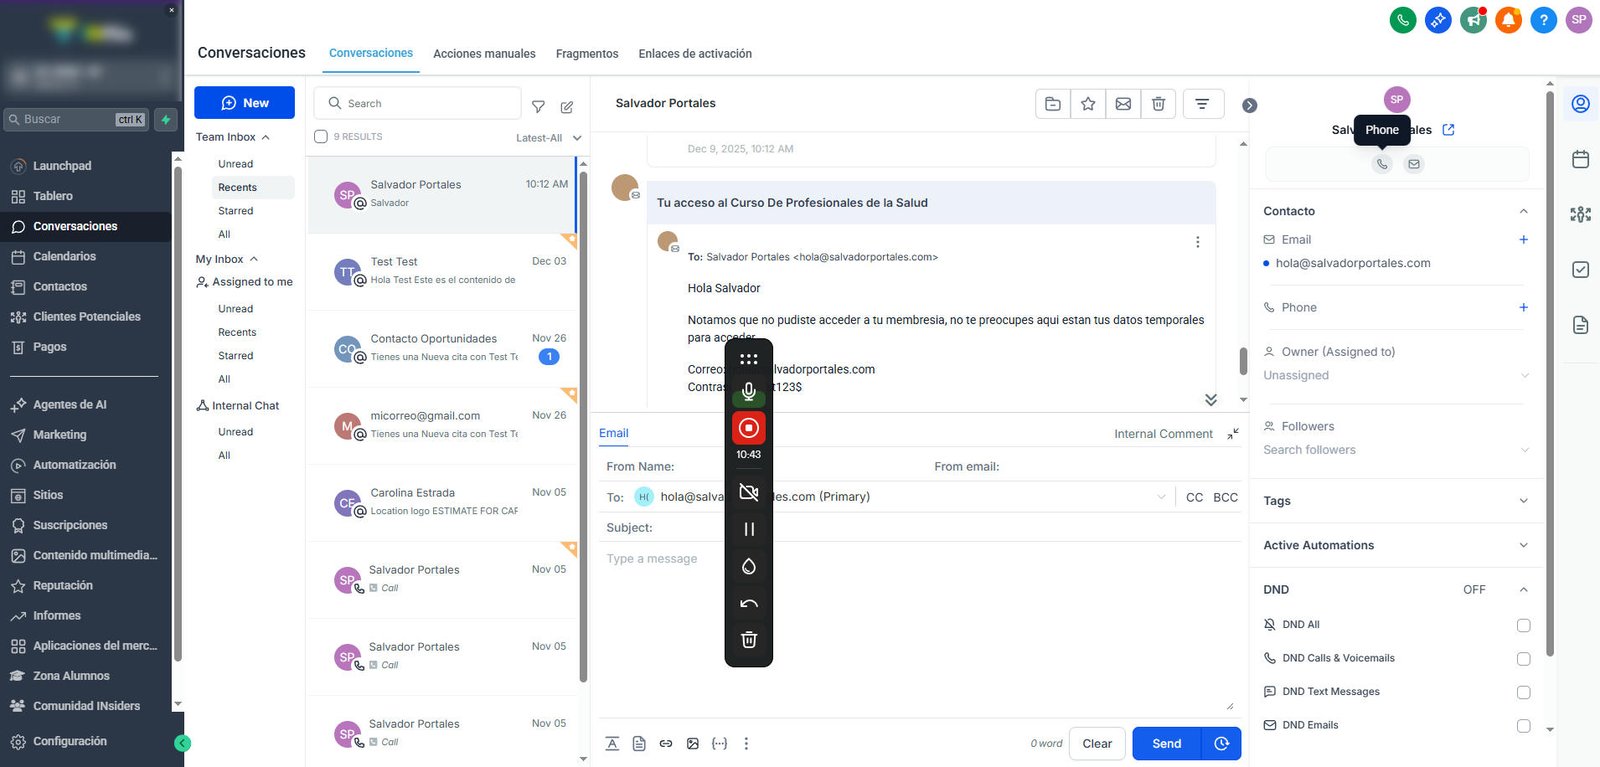Screen dimensions: 1600x767
Task: Expand the Tags section
Action: [1396, 501]
